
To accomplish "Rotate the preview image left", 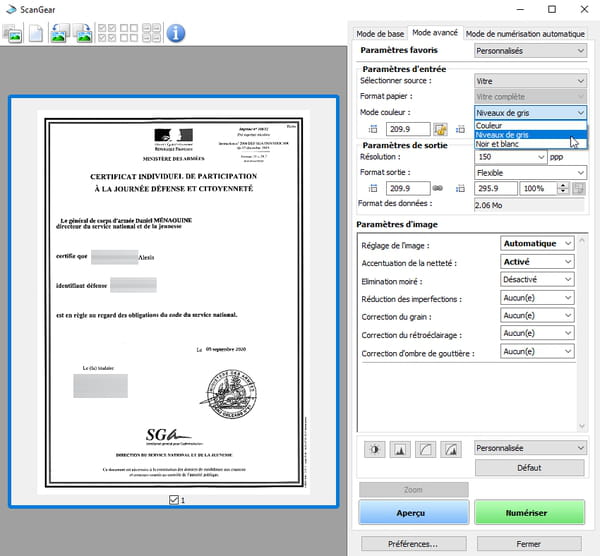I will tap(60, 33).
